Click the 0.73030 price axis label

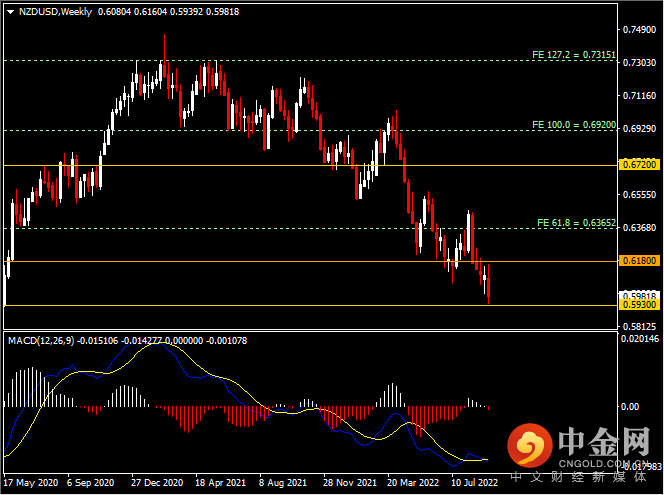pos(639,63)
